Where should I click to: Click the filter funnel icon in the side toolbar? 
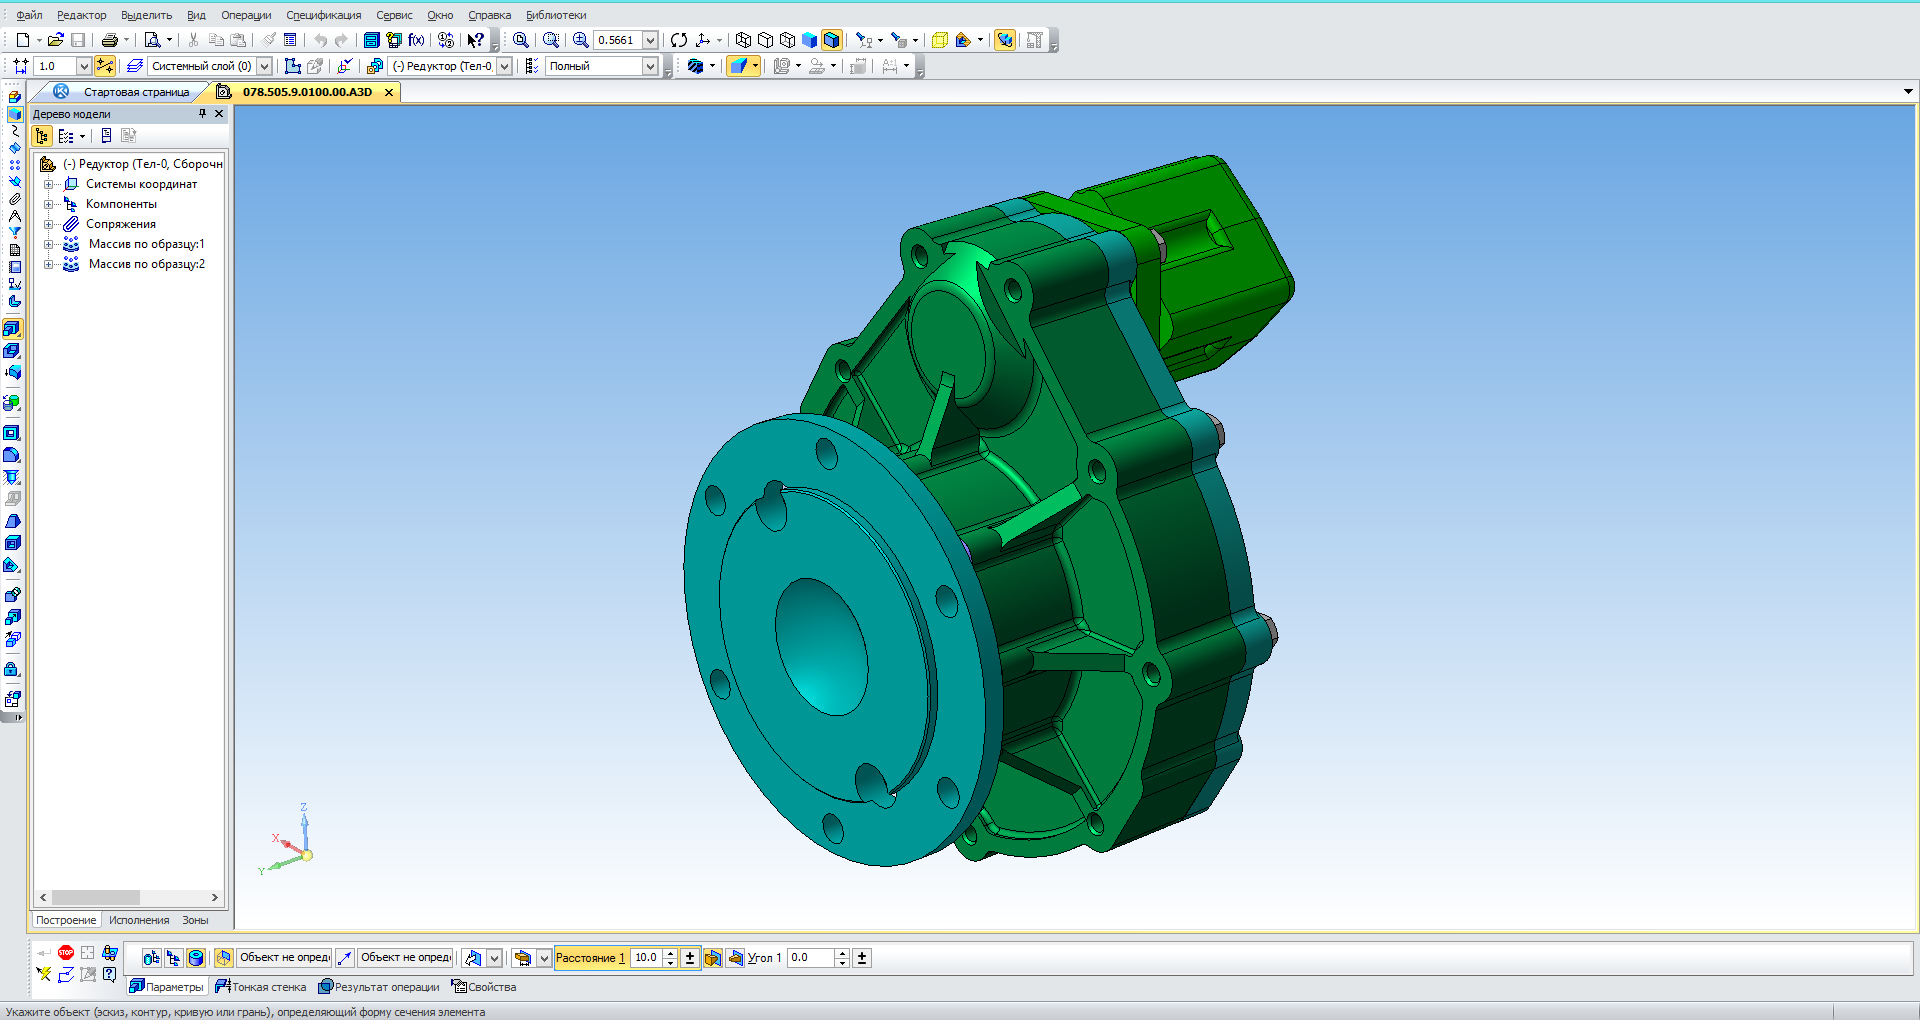click(15, 233)
